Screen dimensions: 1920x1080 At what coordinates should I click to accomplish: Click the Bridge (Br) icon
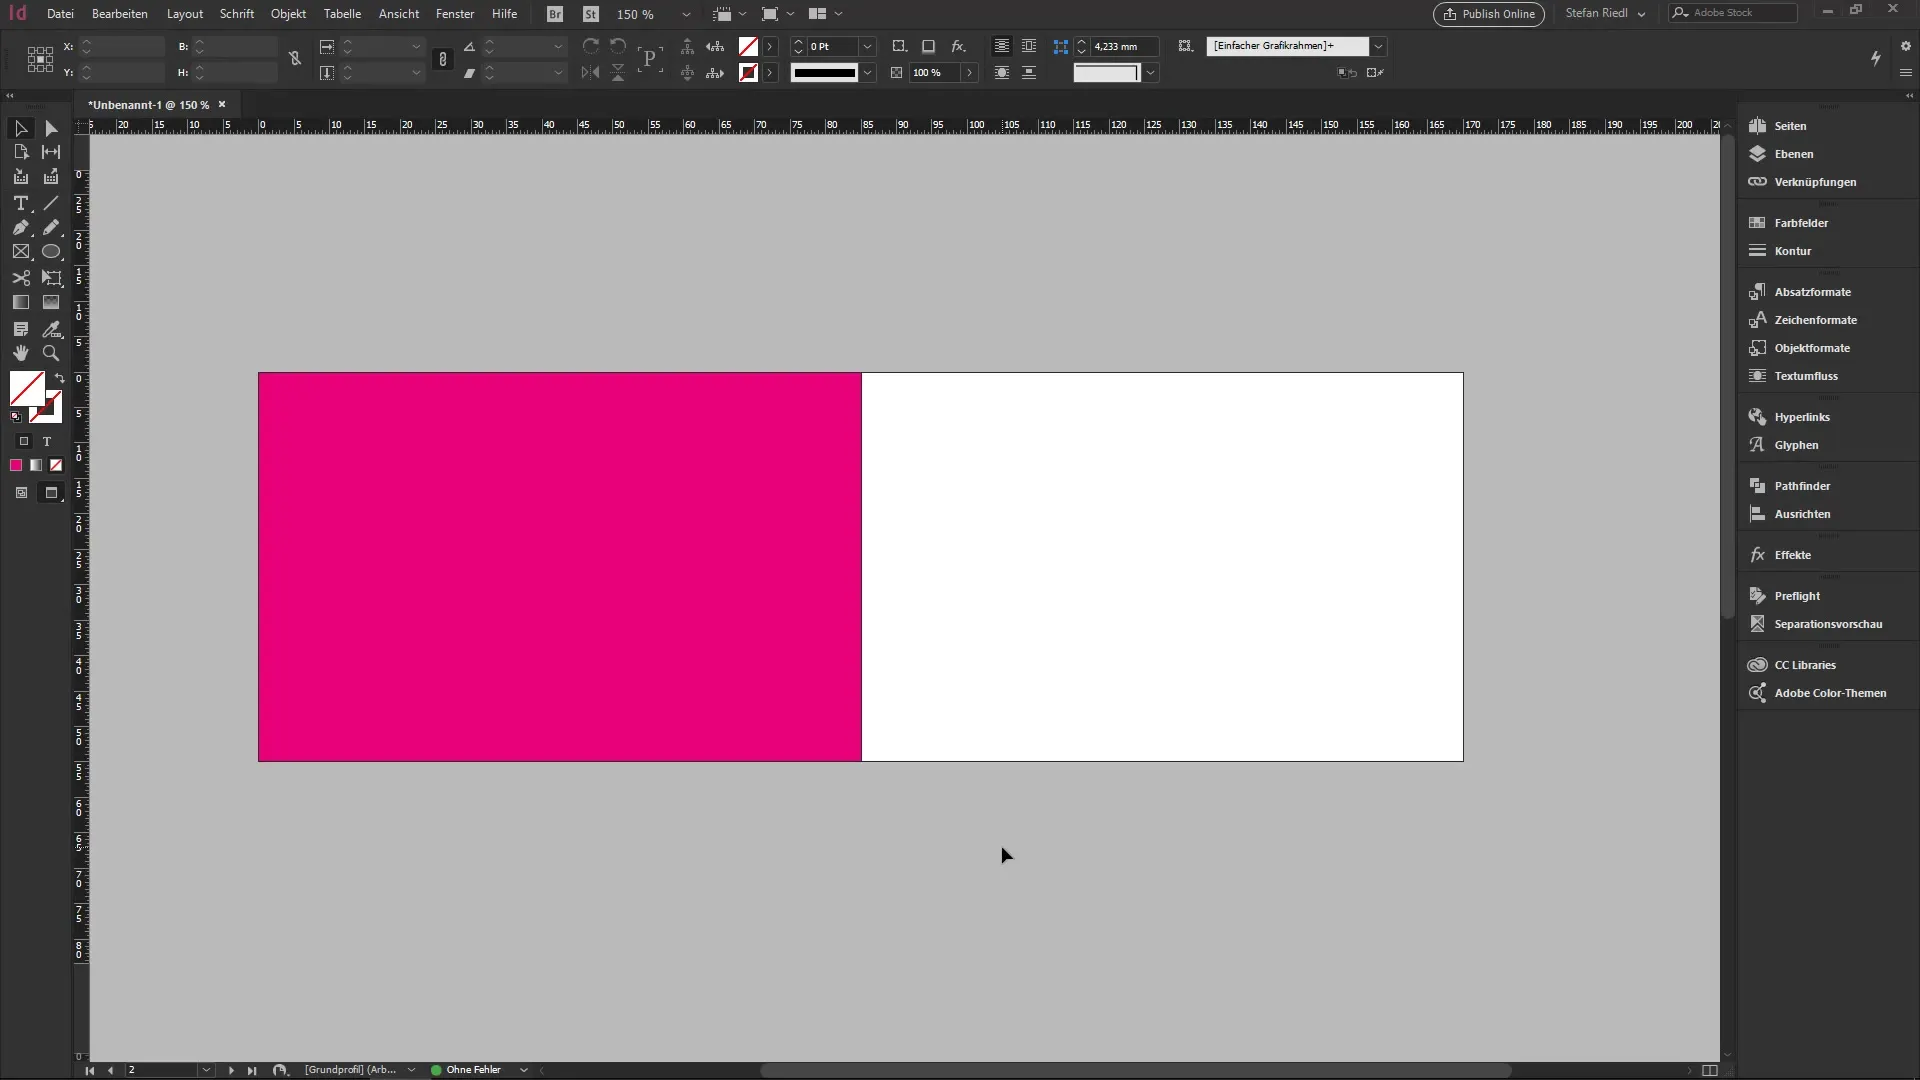tap(555, 14)
